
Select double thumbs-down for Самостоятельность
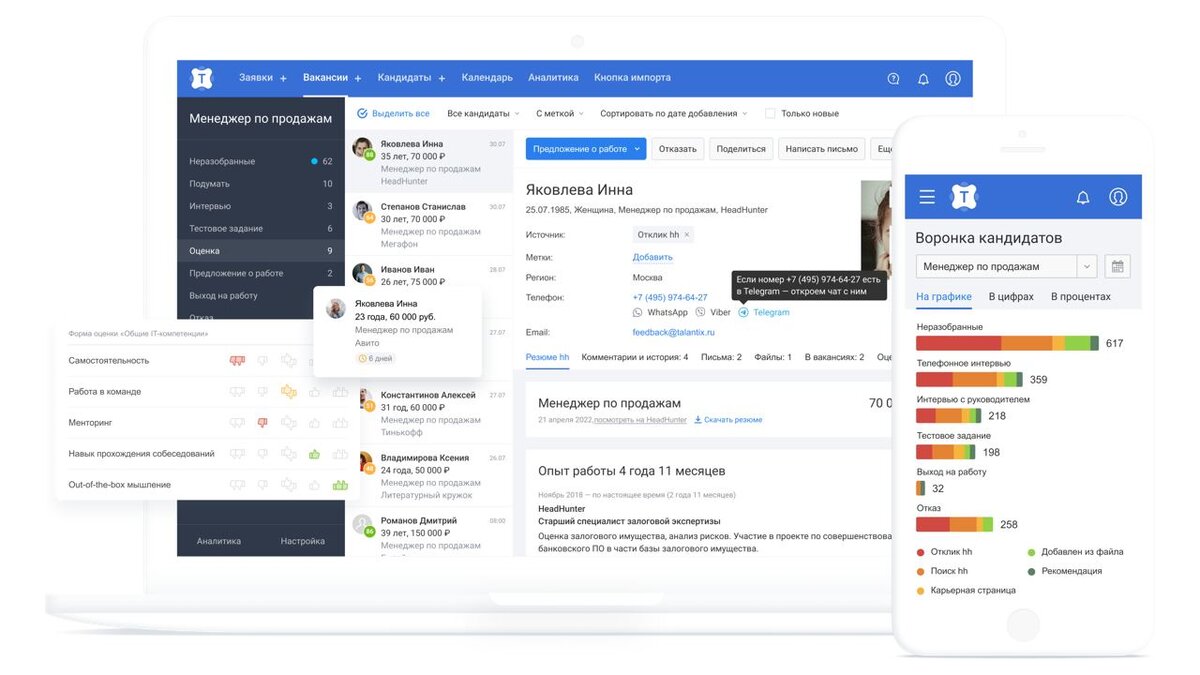[x=237, y=360]
